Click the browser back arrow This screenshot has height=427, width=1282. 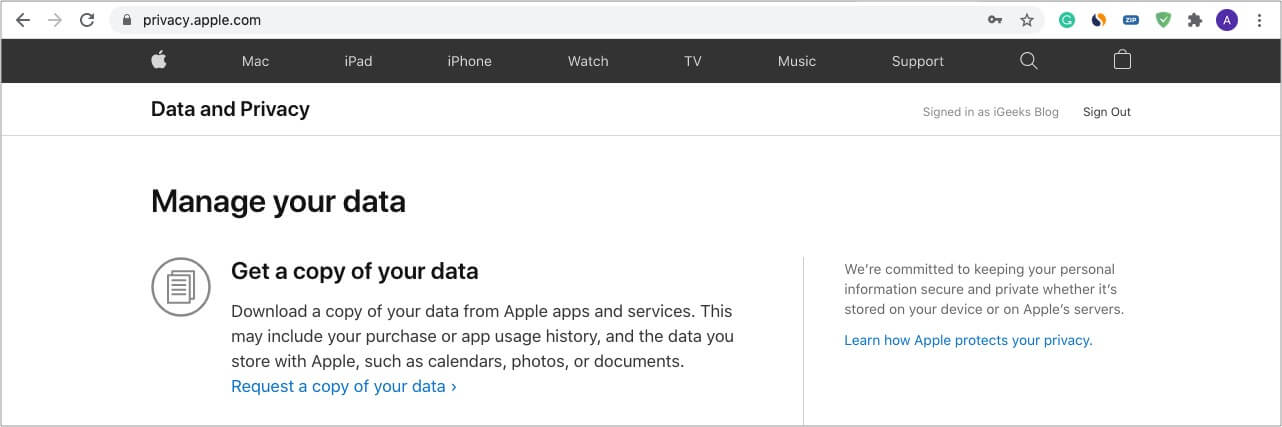coord(23,20)
